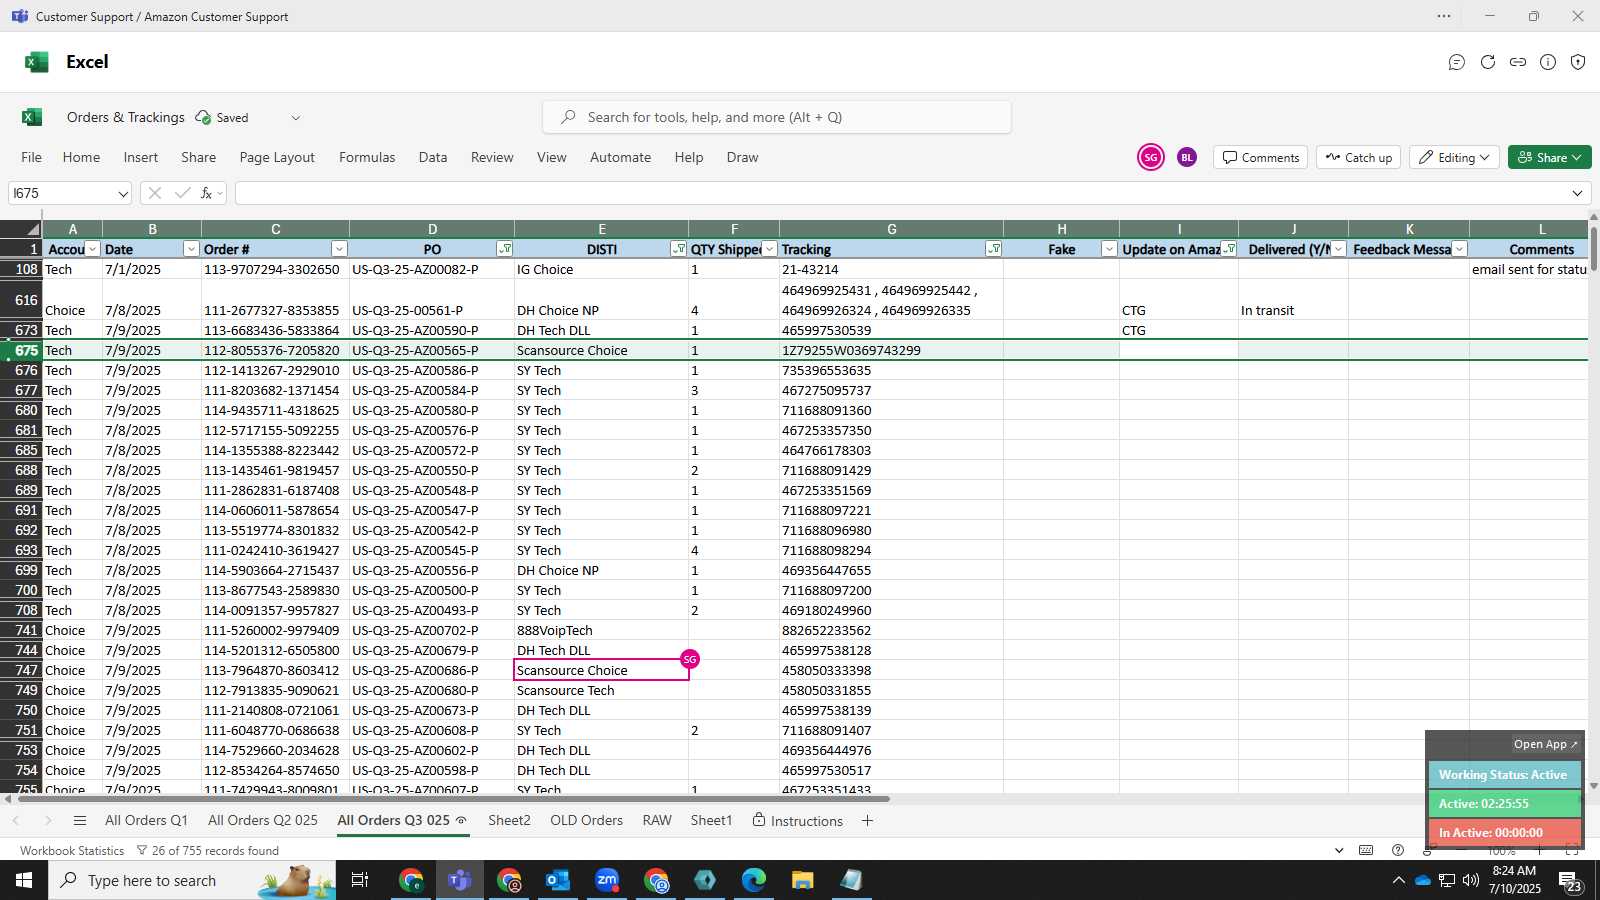Open the PO column filter dropdown

tap(504, 249)
